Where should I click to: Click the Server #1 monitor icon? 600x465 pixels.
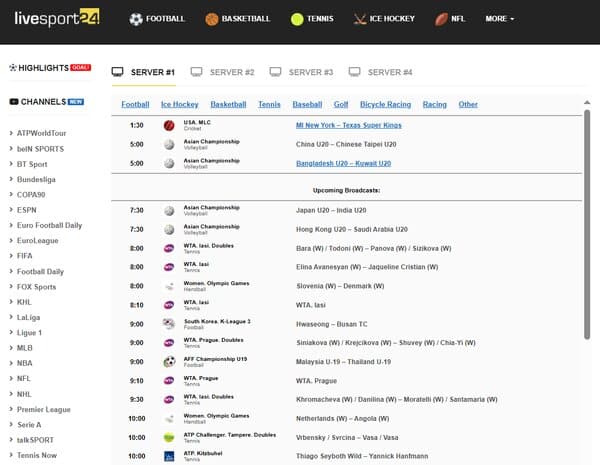(x=117, y=72)
